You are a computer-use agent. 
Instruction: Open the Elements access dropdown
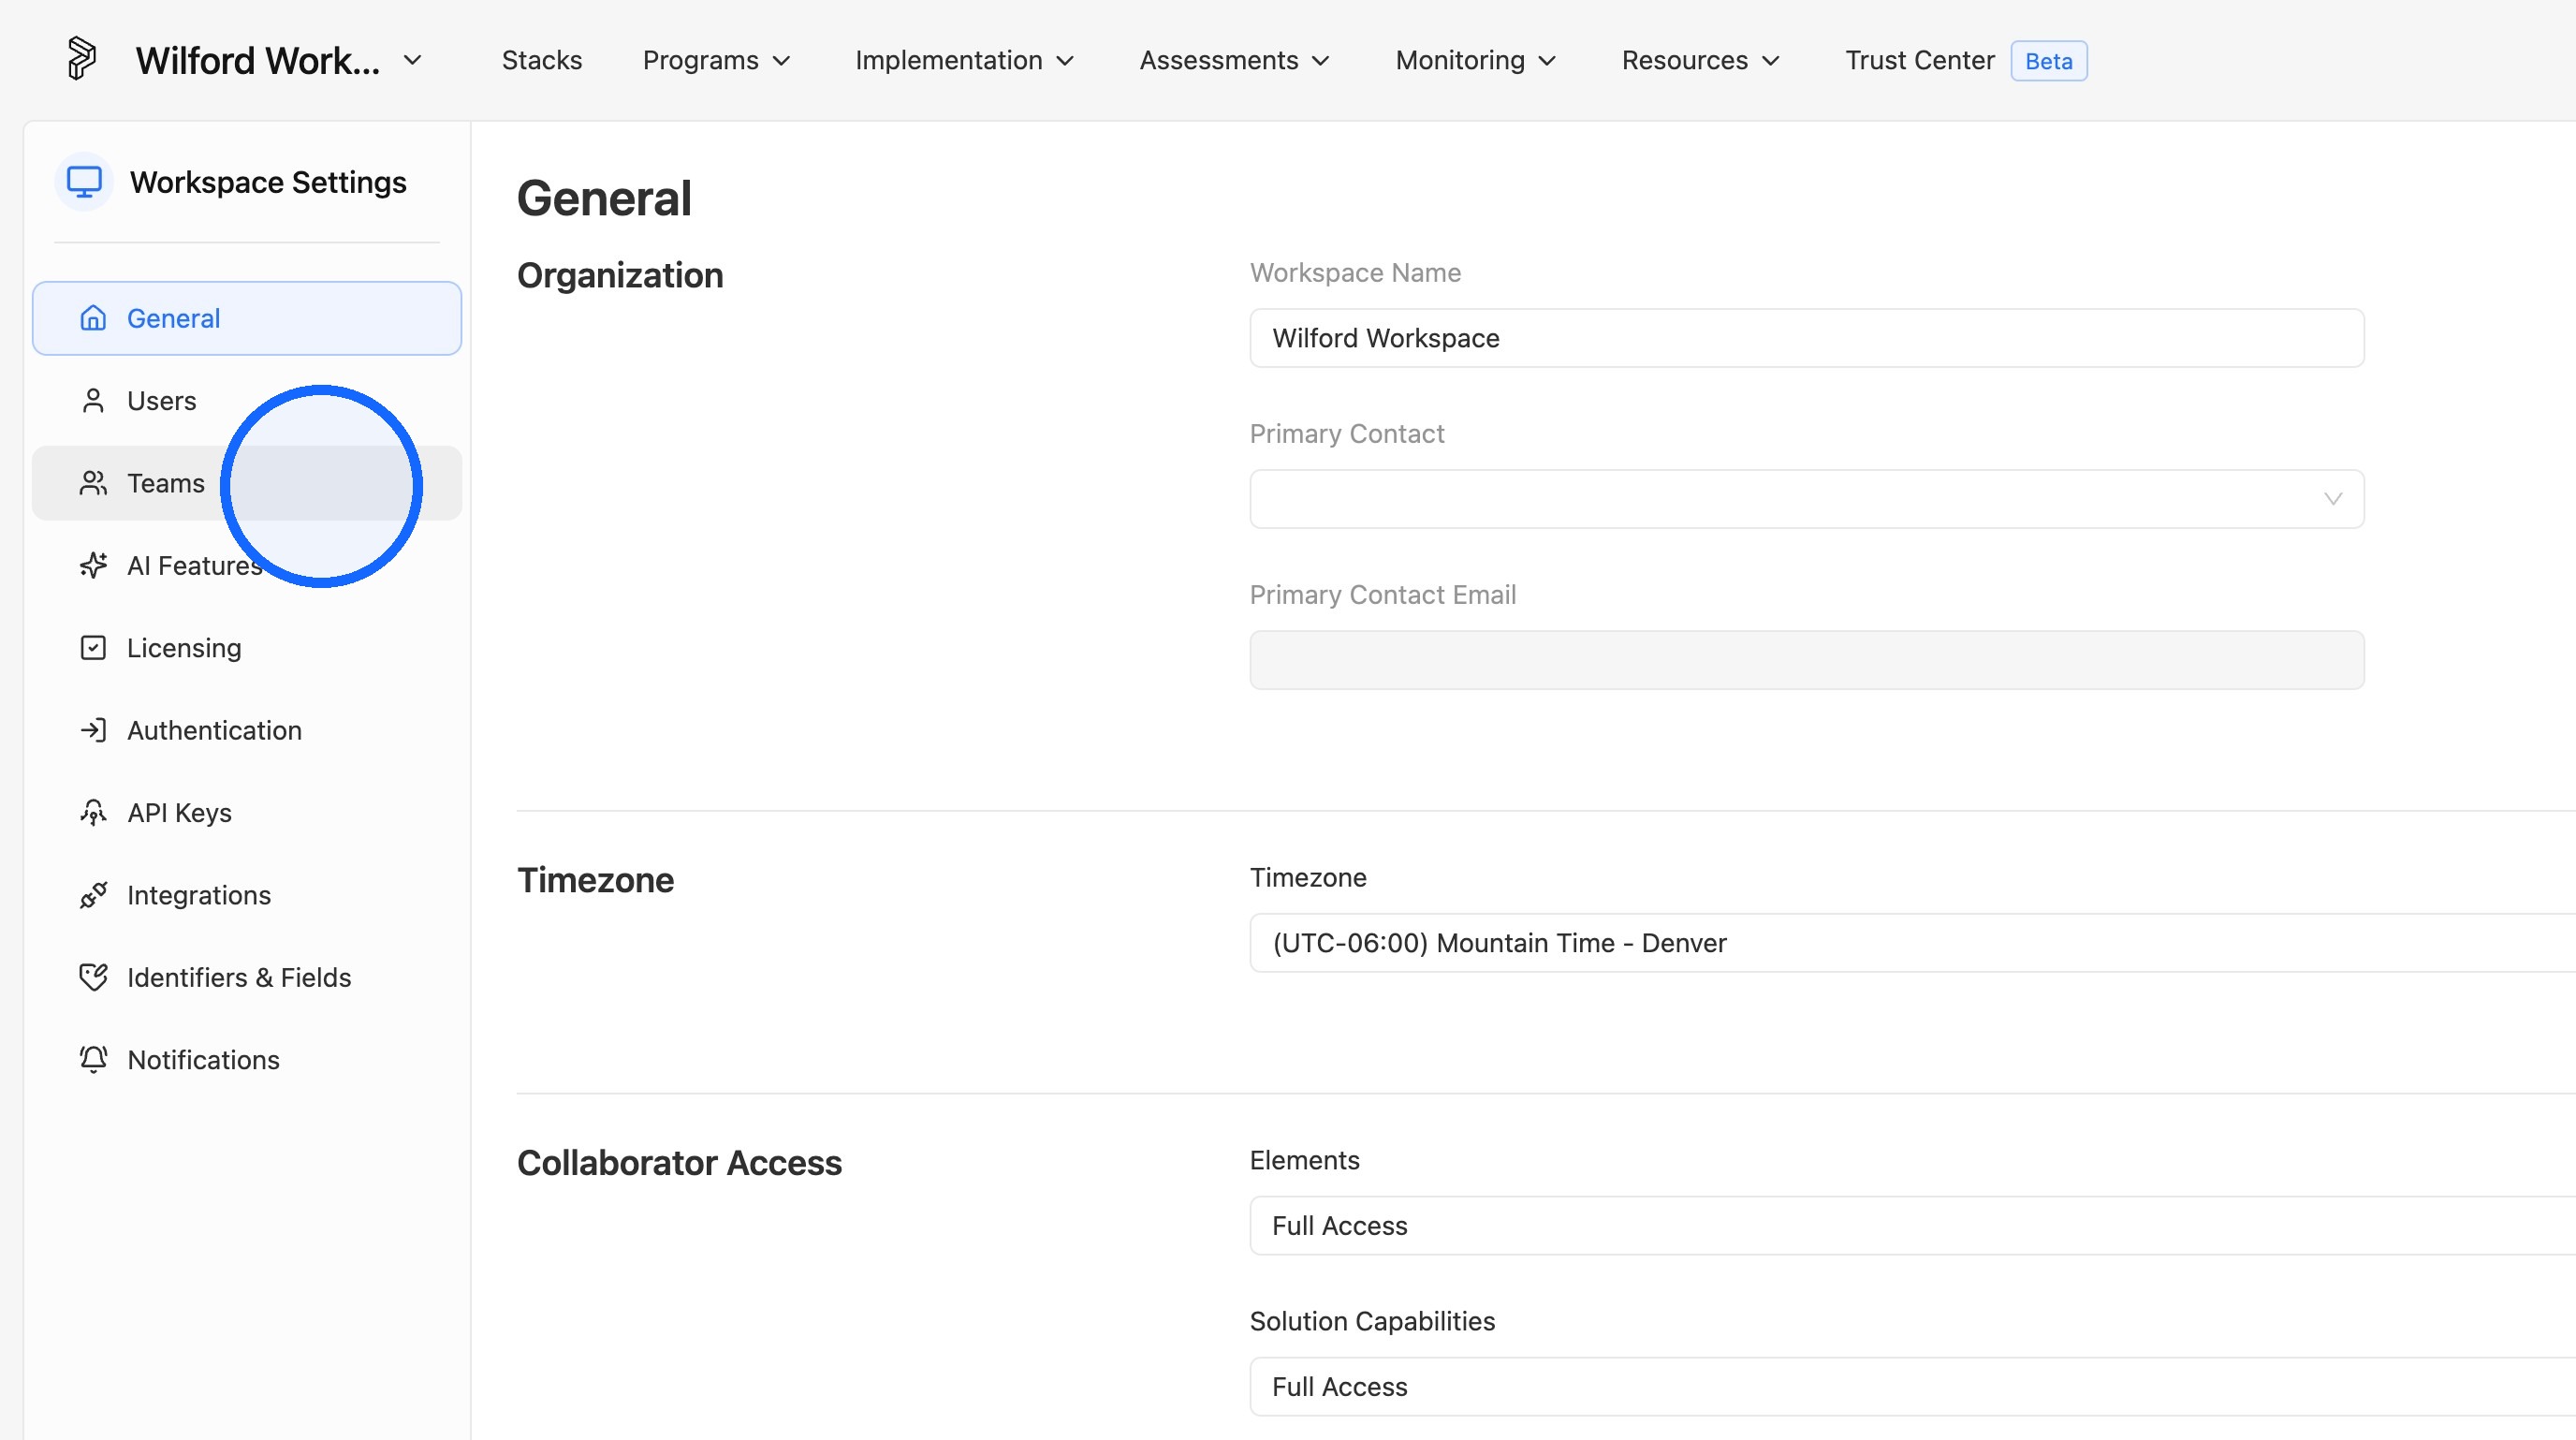(1912, 1226)
